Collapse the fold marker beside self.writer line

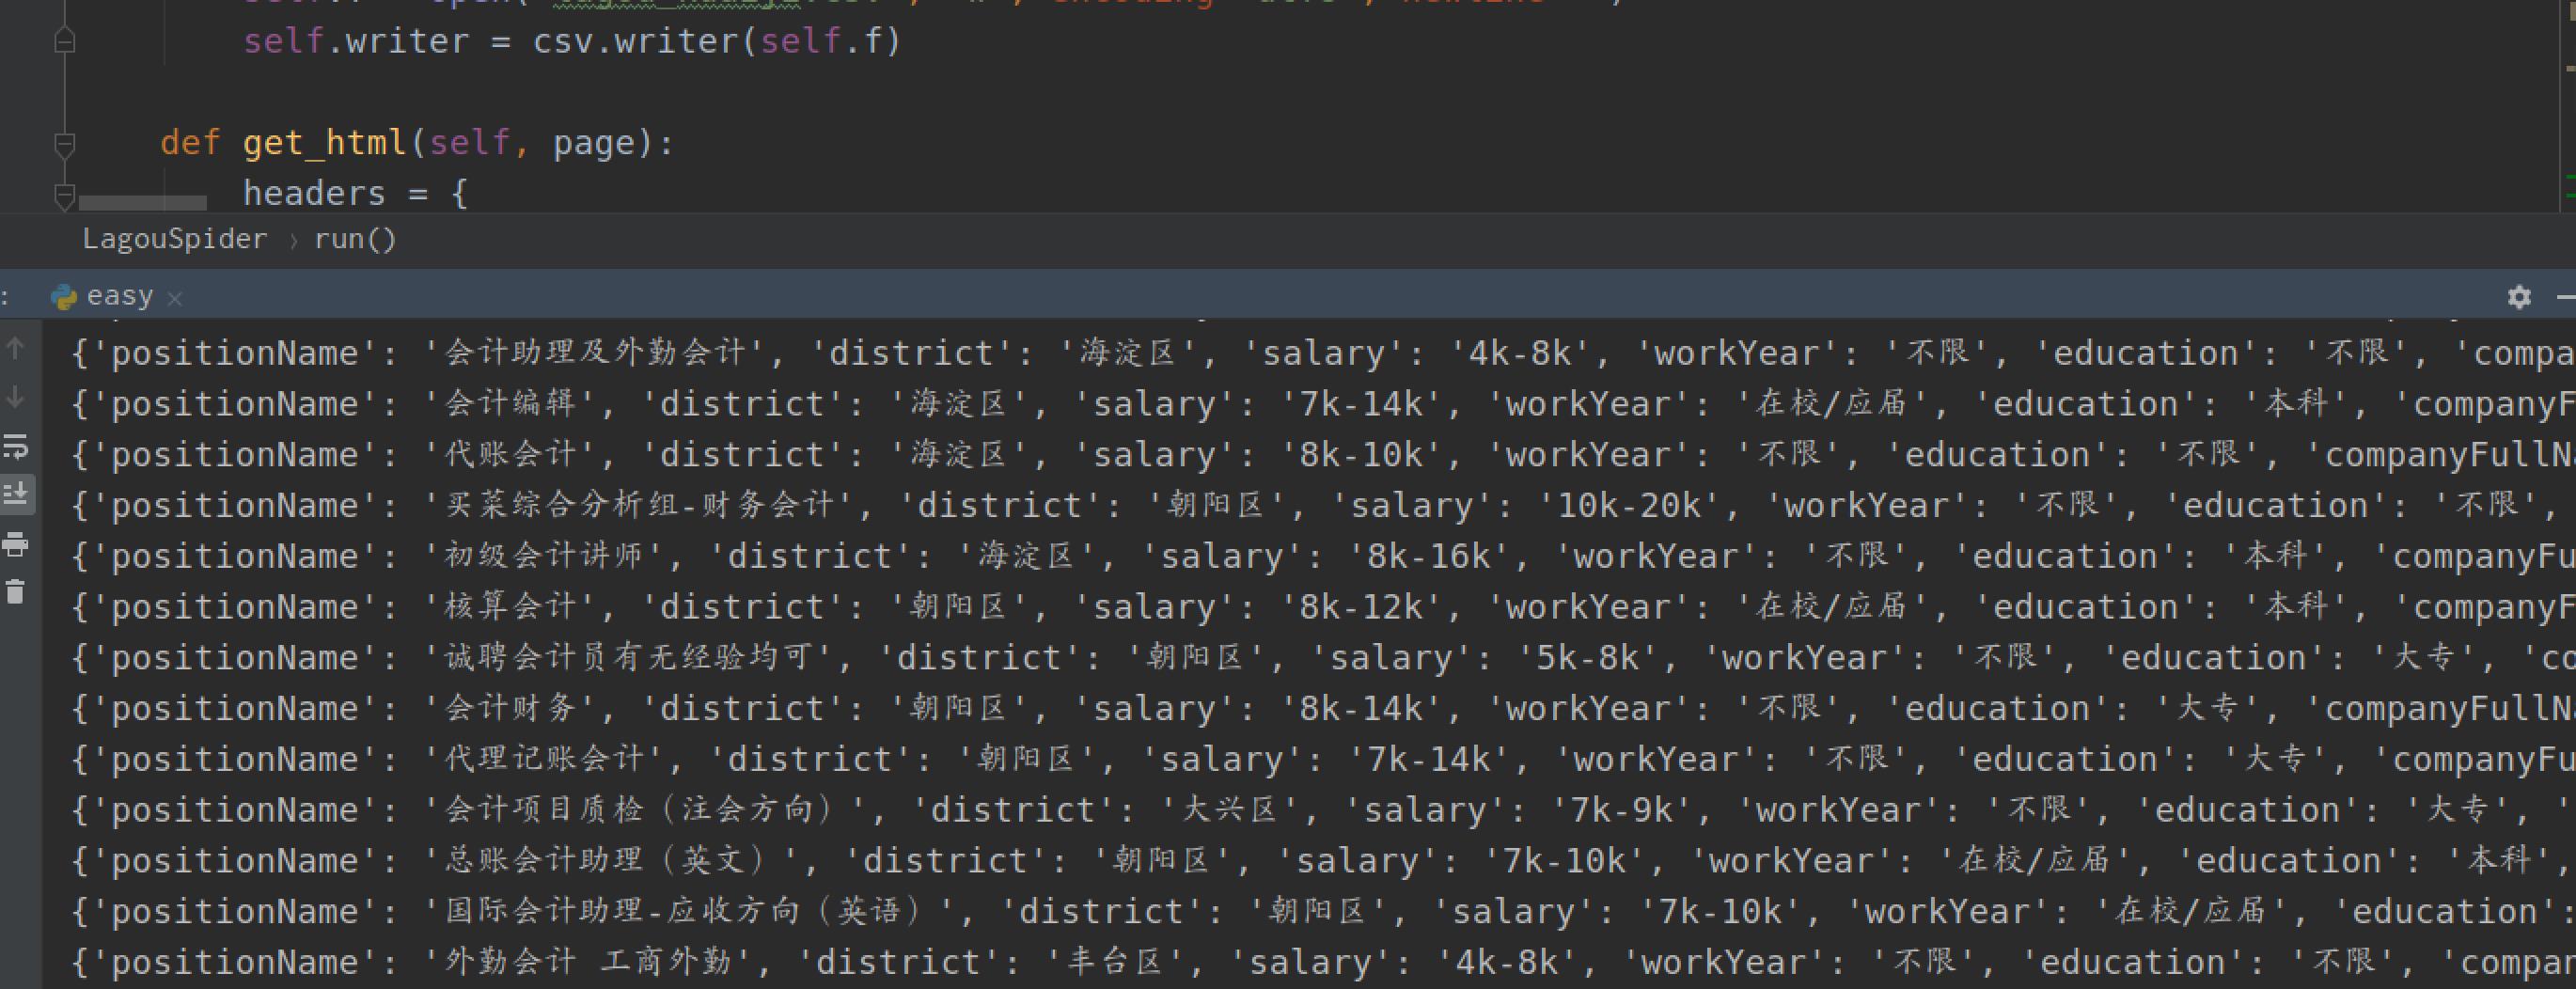tap(64, 41)
